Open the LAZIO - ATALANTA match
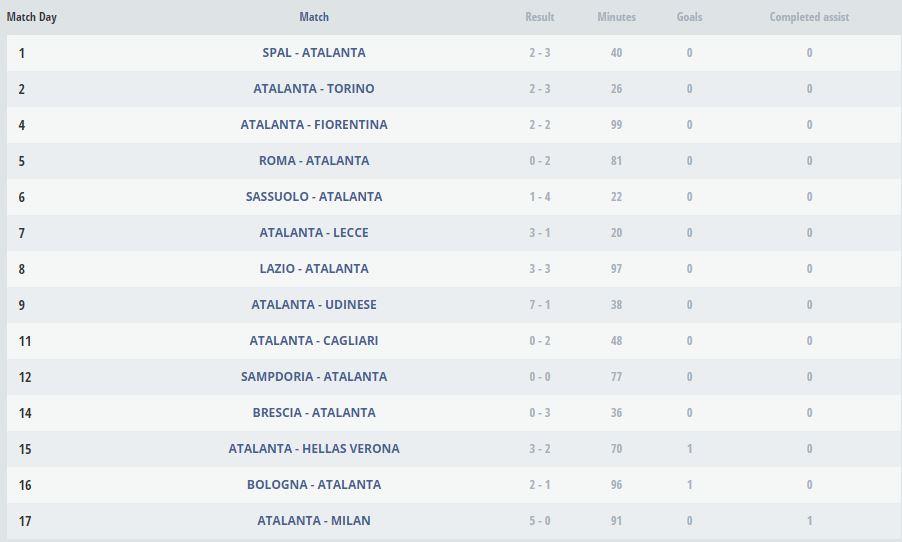902x542 pixels. click(314, 269)
